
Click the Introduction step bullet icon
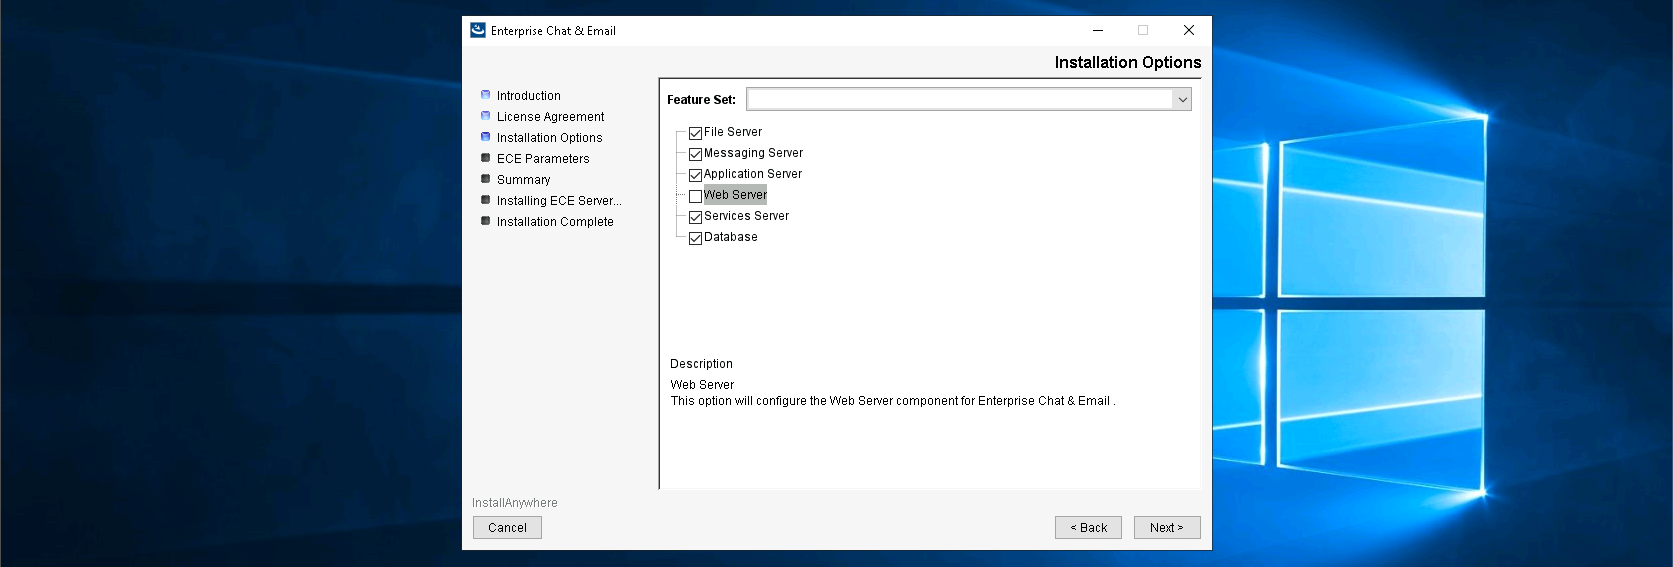coord(486,95)
